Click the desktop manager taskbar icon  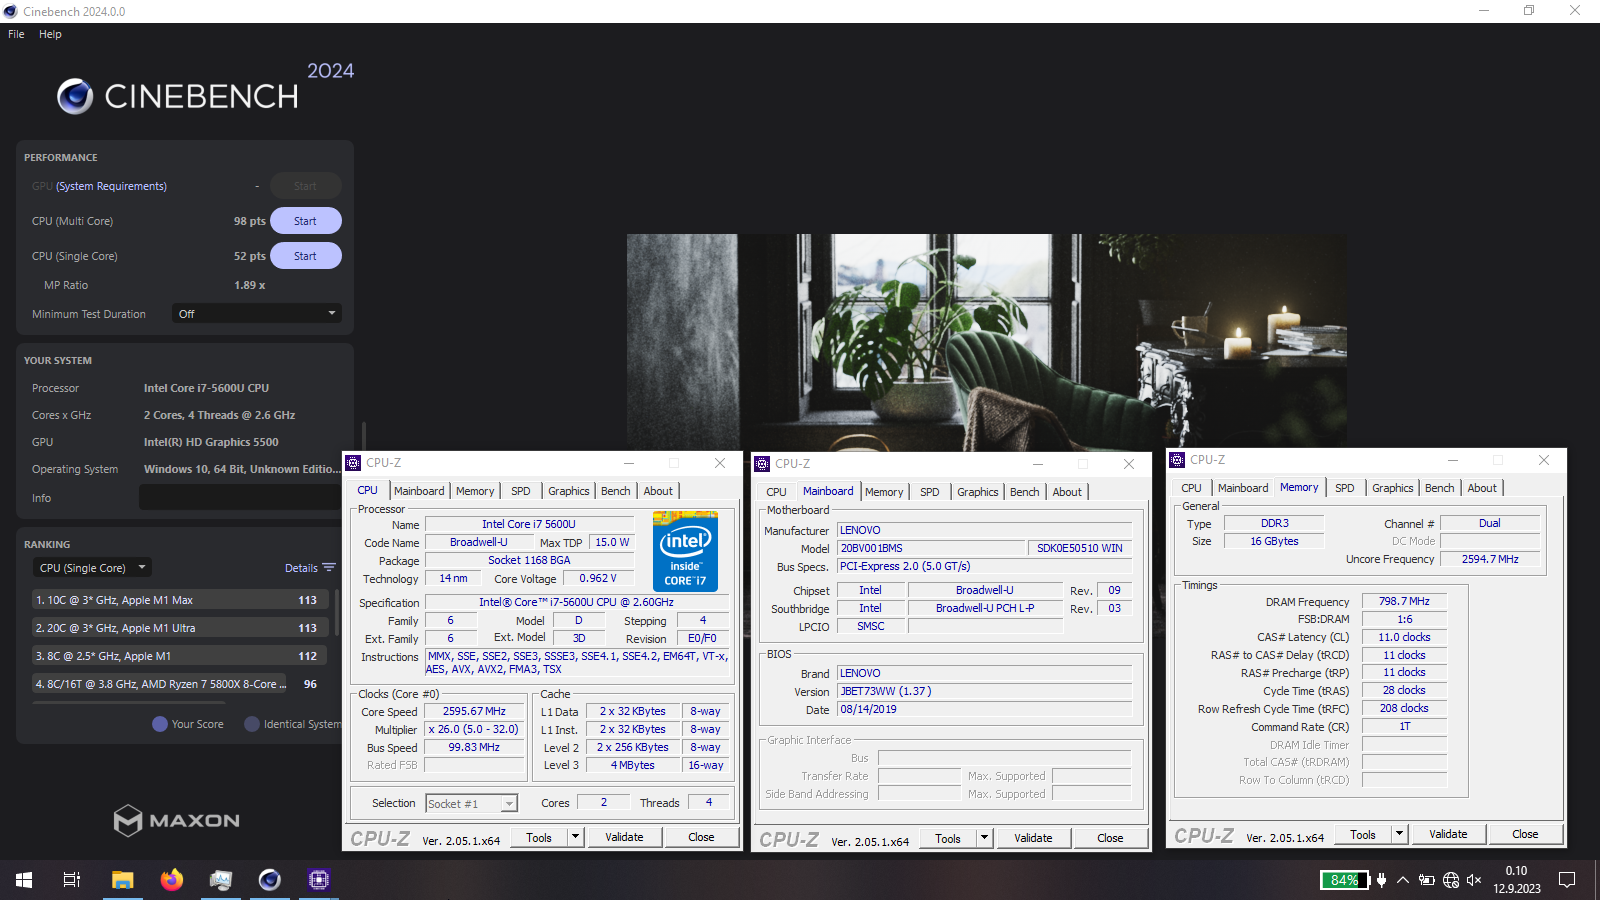tap(221, 880)
